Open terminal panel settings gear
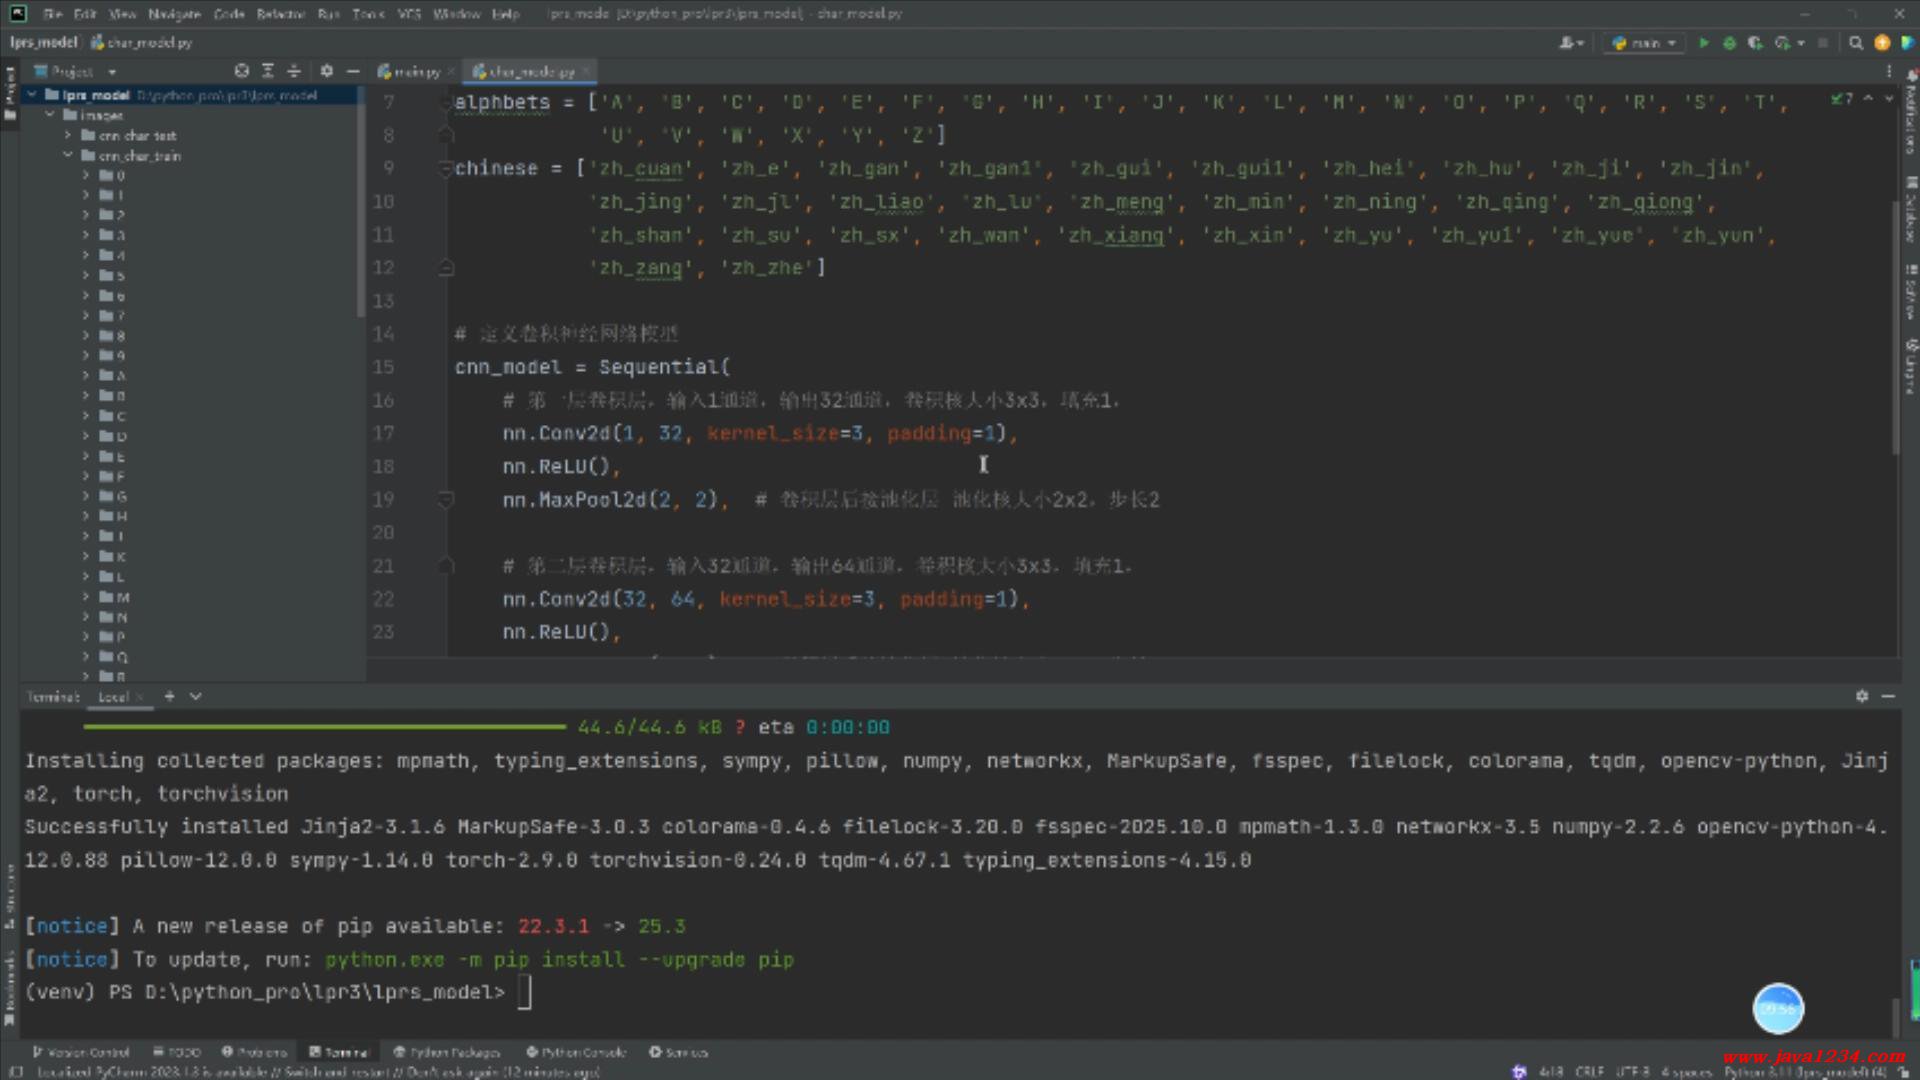 (x=1862, y=696)
